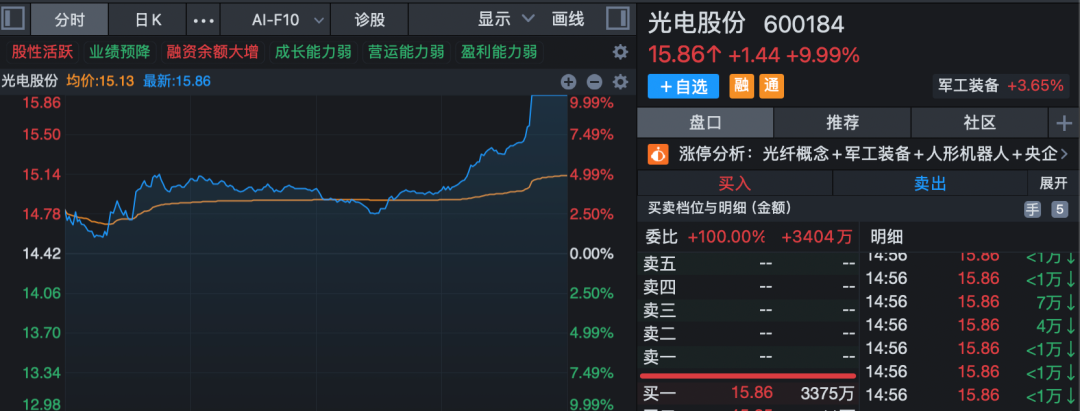This screenshot has width=1080, height=411.
Task: Click the 买入 buy button
Action: point(735,184)
